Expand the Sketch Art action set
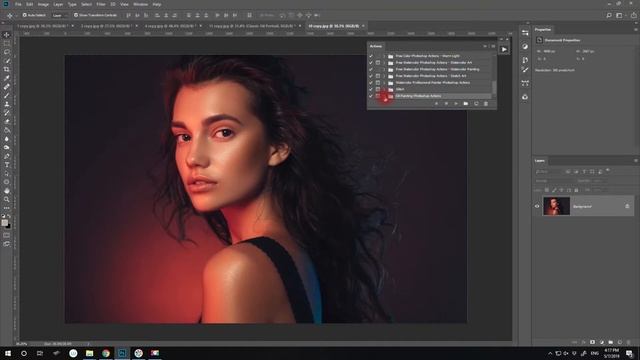Screen dimensions: 640x360 coord(384,76)
